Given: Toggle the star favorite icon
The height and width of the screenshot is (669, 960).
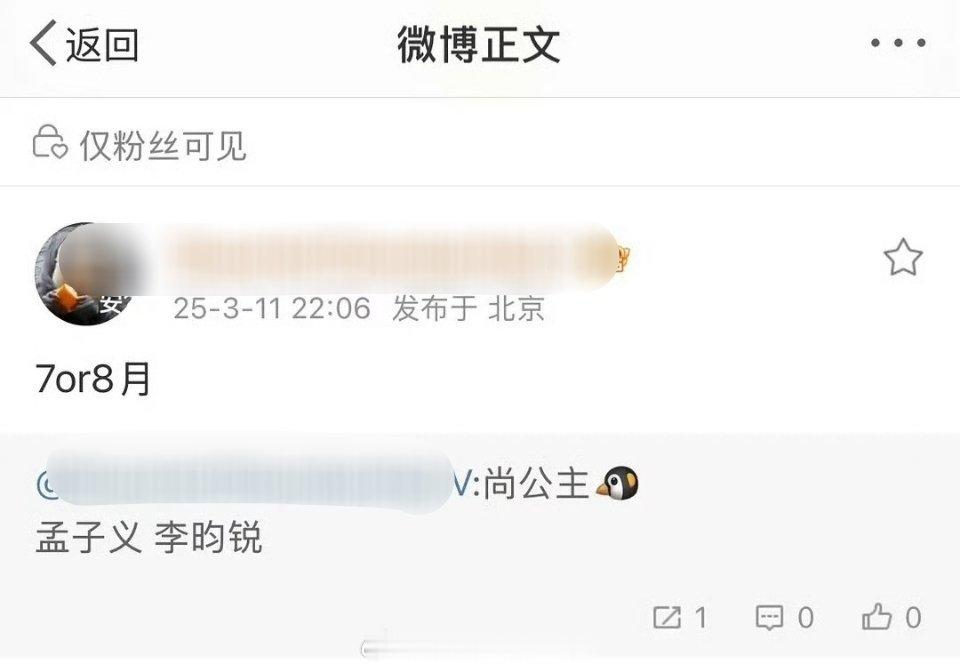Looking at the screenshot, I should pyautogui.click(x=902, y=258).
